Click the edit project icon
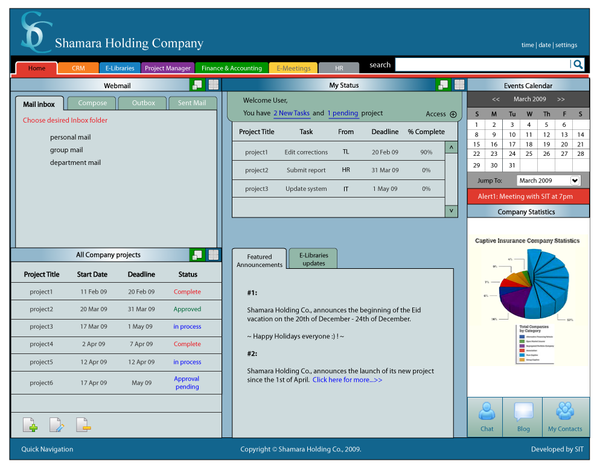600x470 pixels. (57, 425)
